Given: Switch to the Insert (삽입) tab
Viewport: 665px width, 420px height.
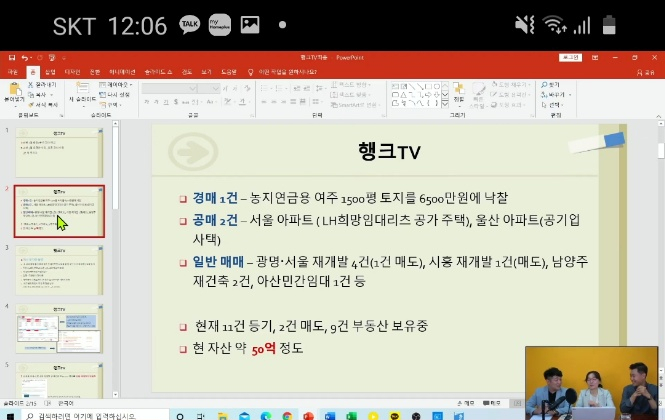Looking at the screenshot, I should [50, 72].
